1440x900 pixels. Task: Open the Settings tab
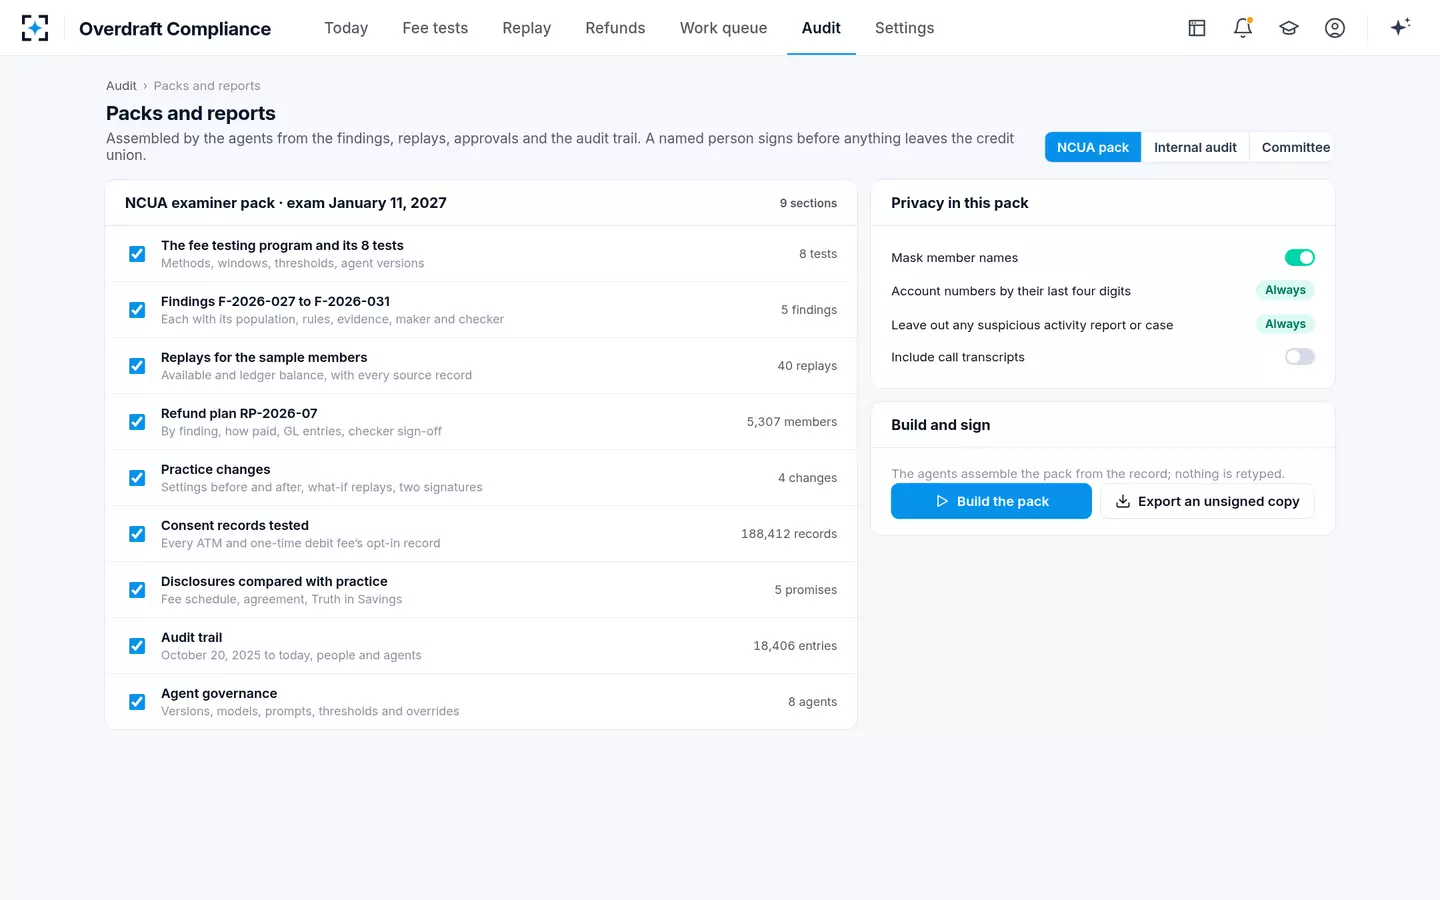click(904, 28)
